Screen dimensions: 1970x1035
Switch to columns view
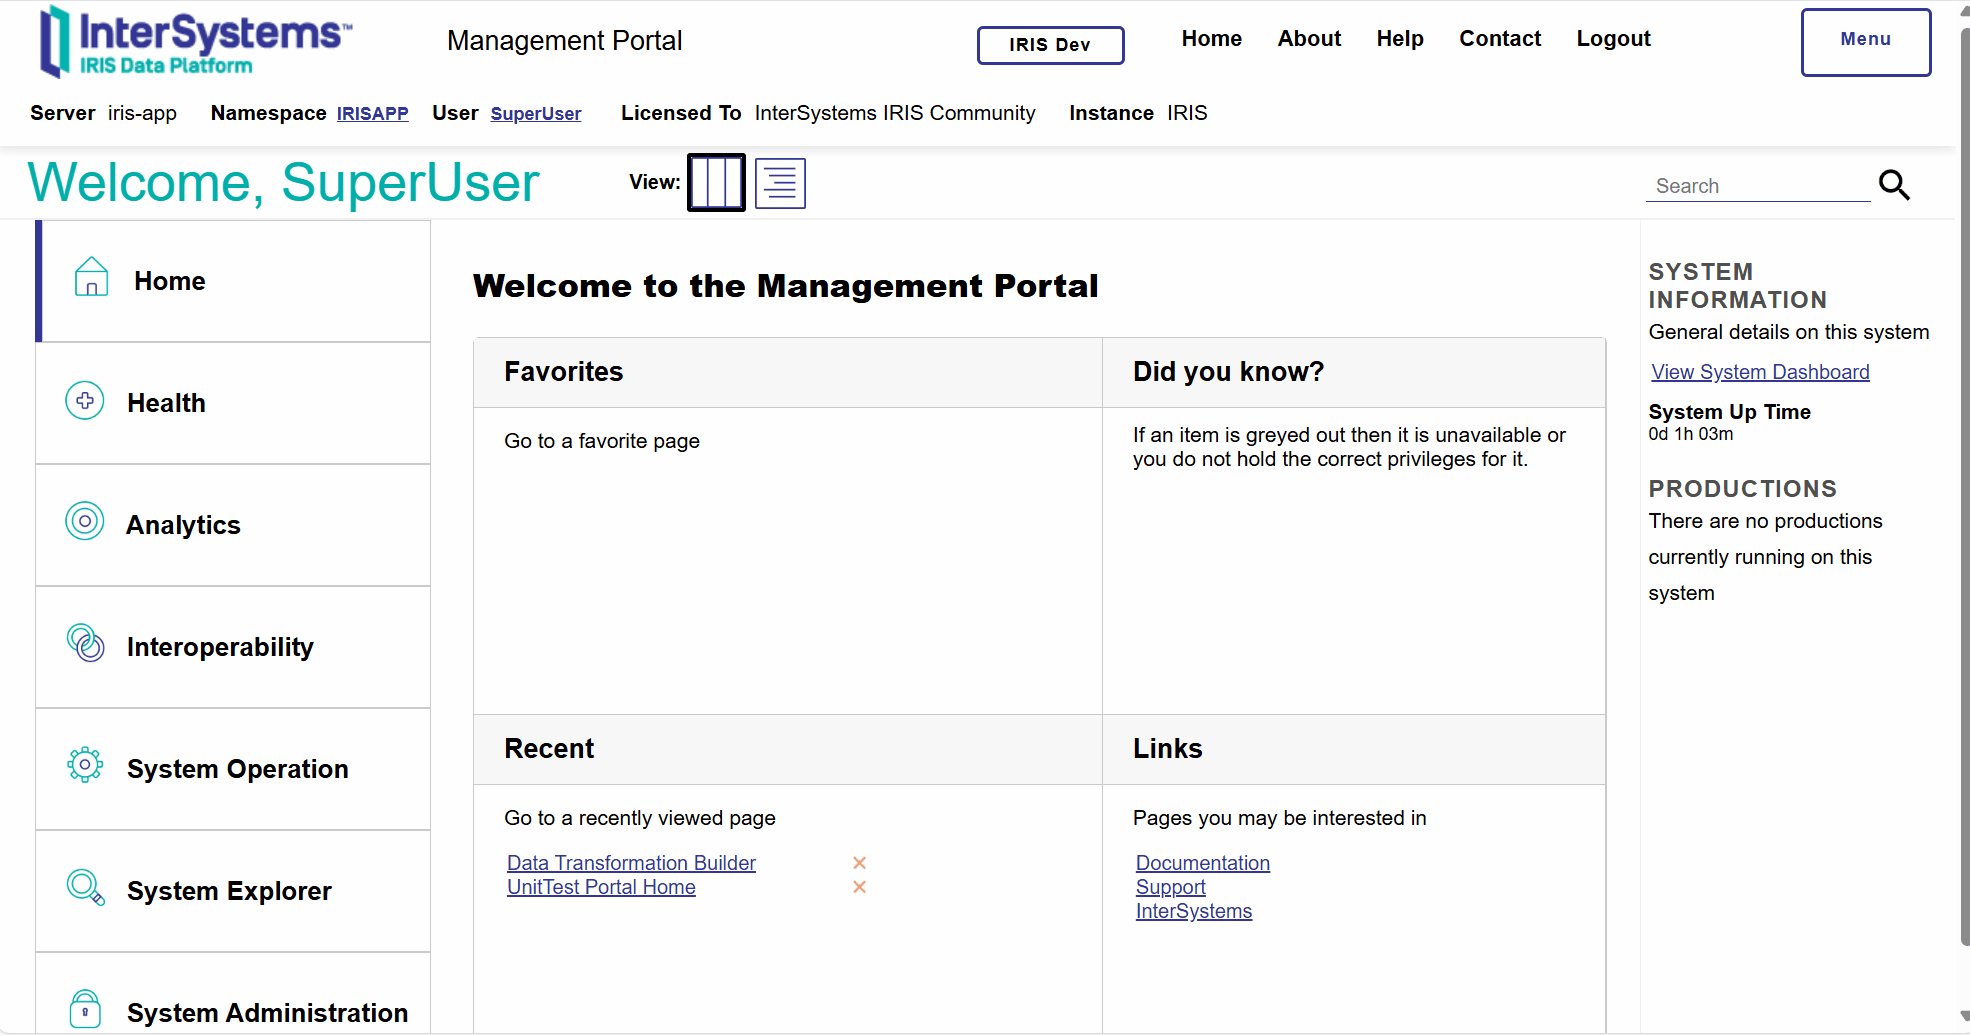click(716, 183)
